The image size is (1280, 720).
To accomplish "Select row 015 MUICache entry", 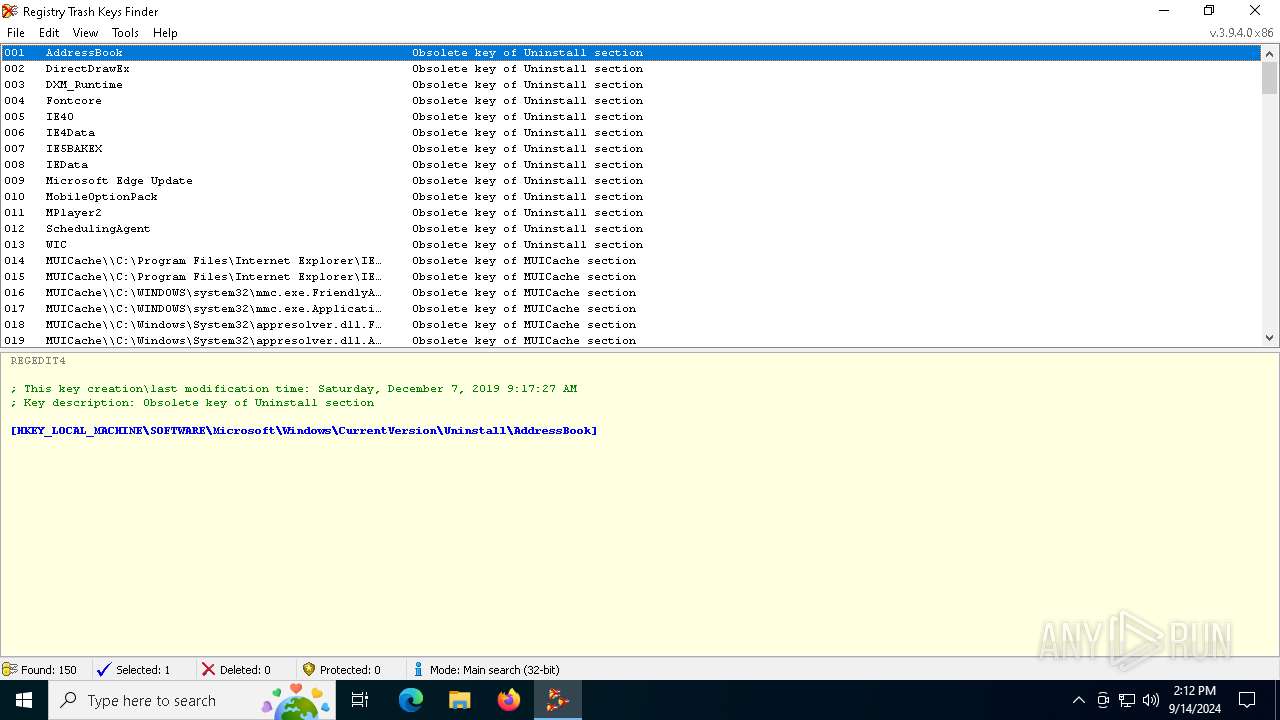I will tap(631, 277).
